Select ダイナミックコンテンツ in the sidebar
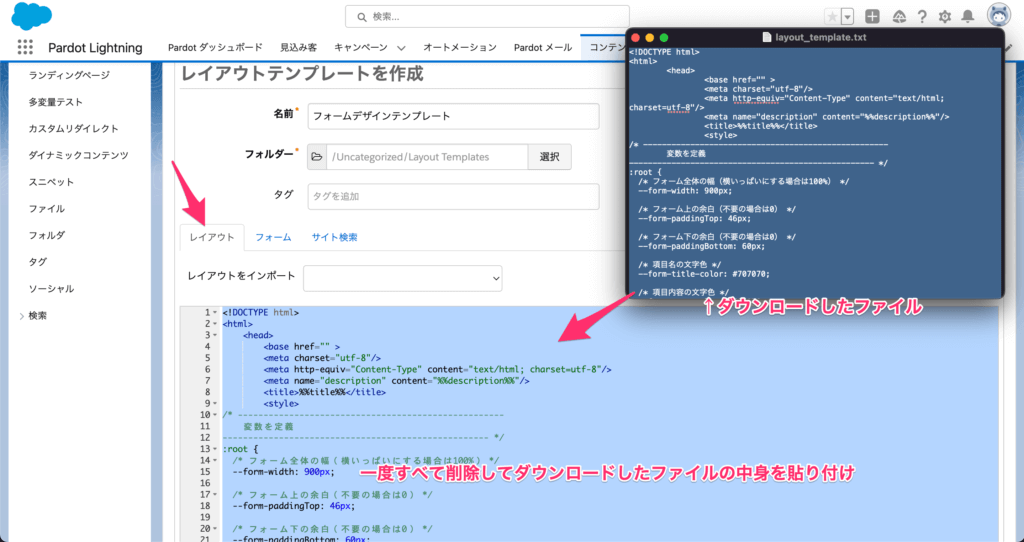The image size is (1024, 542). [78, 155]
